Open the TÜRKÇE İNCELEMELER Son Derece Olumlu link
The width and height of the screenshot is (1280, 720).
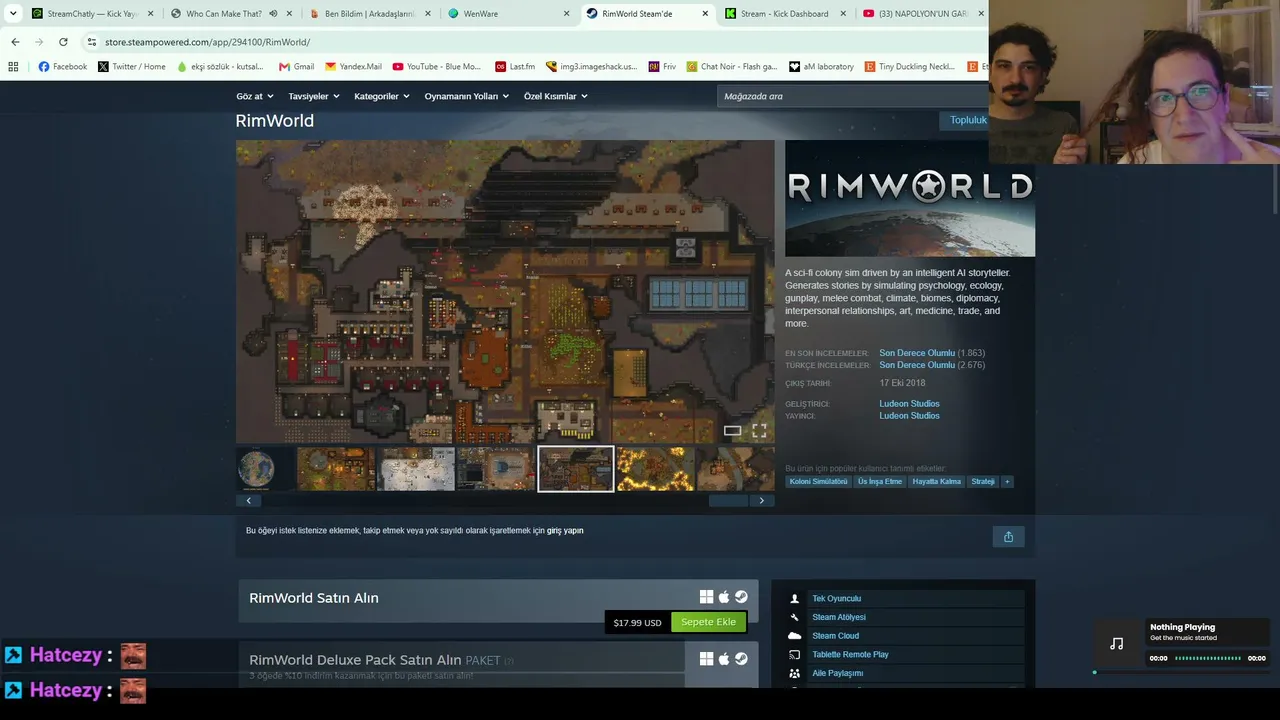click(x=917, y=365)
